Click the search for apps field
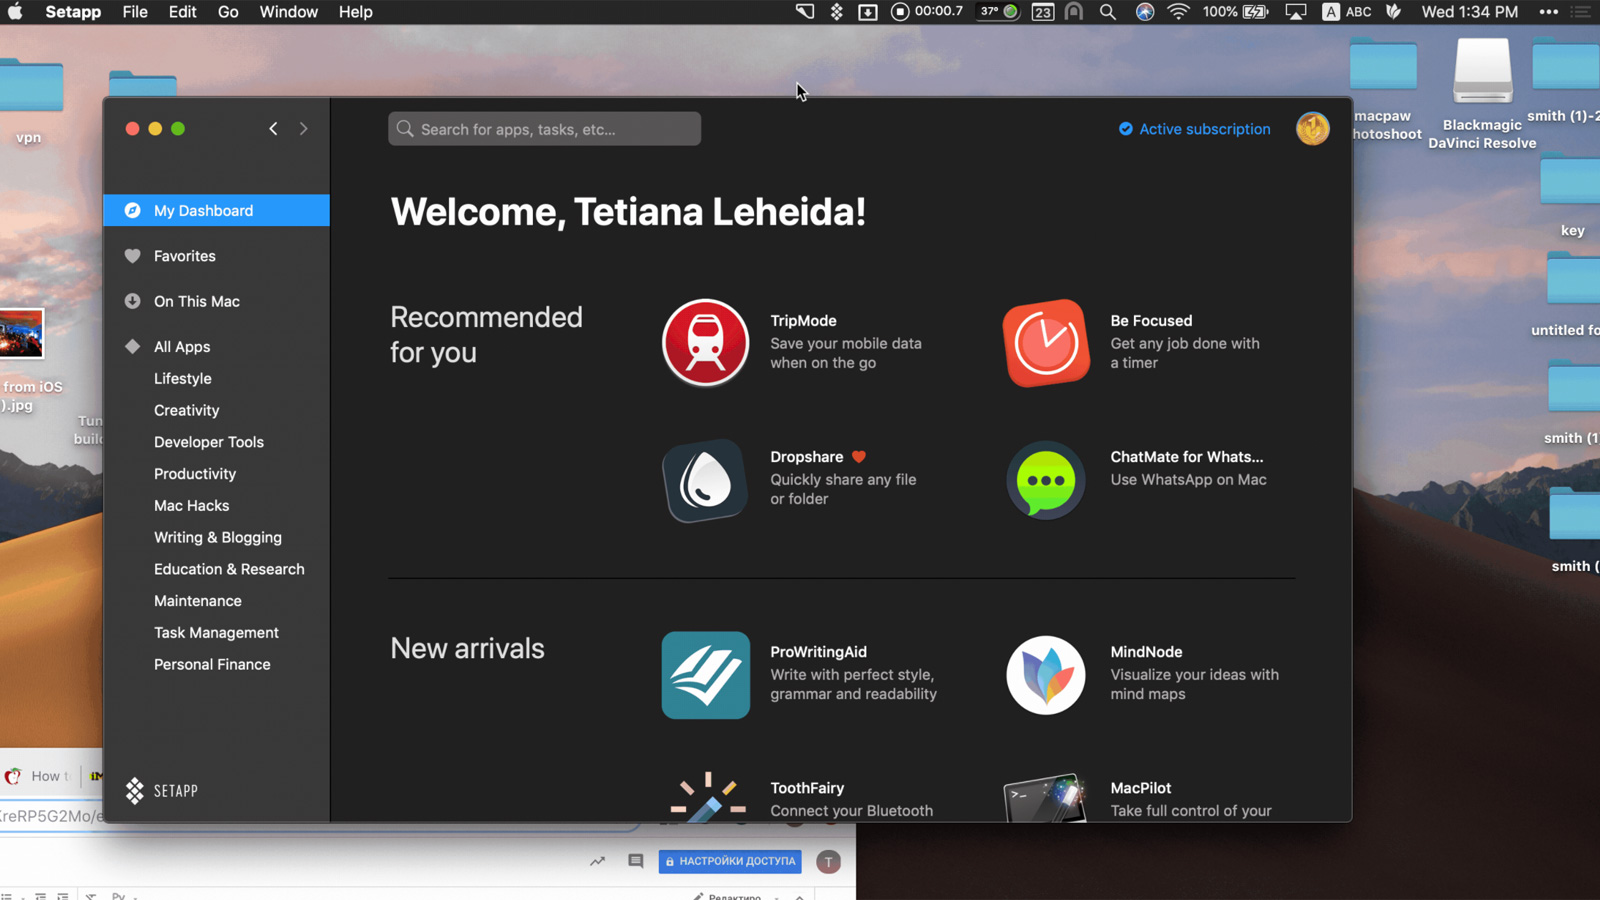Viewport: 1600px width, 900px height. point(545,129)
